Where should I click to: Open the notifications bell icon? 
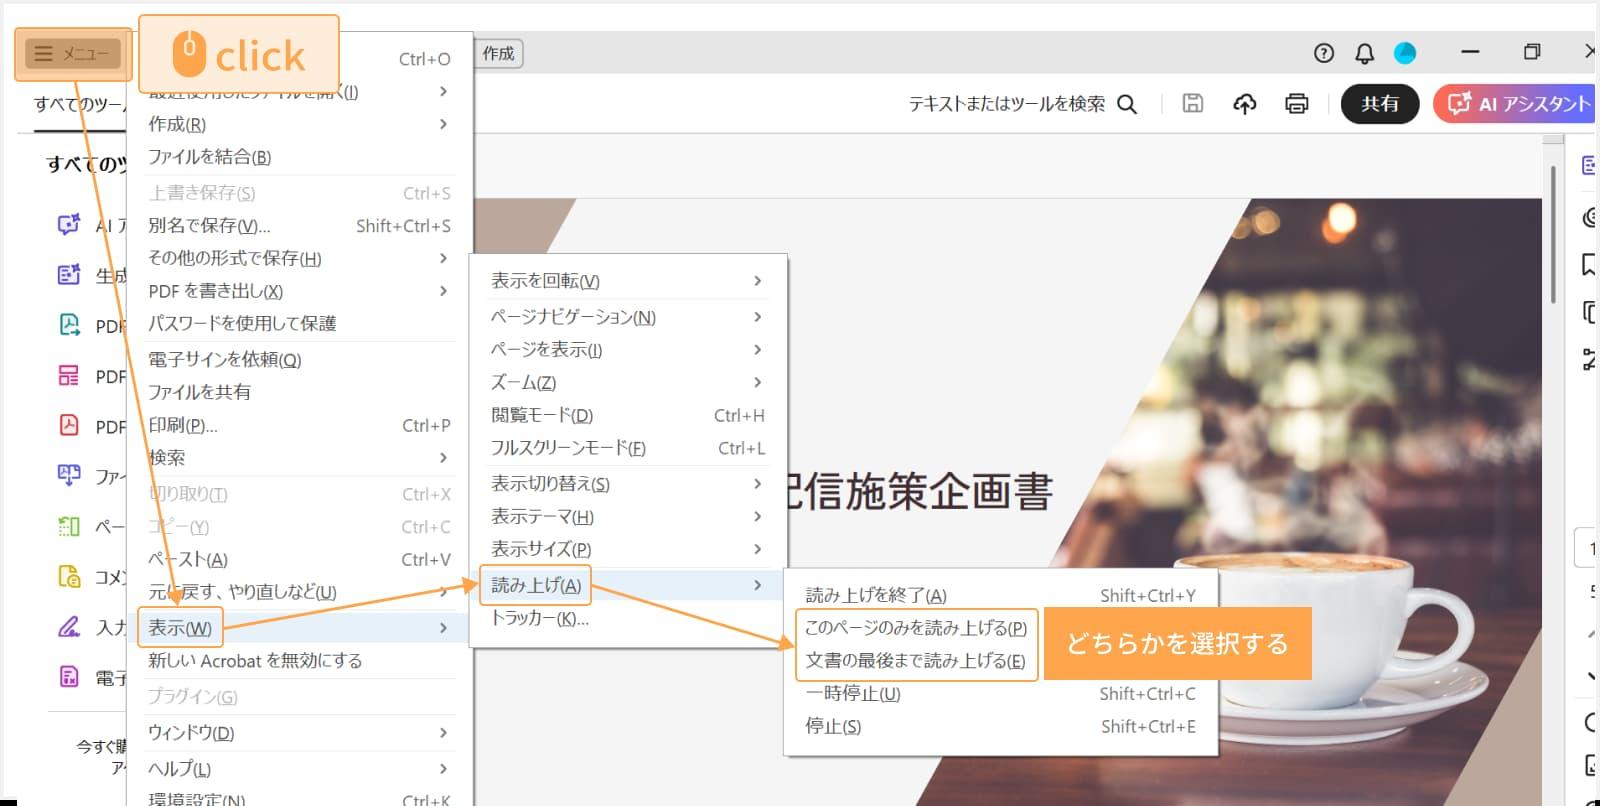[1364, 54]
